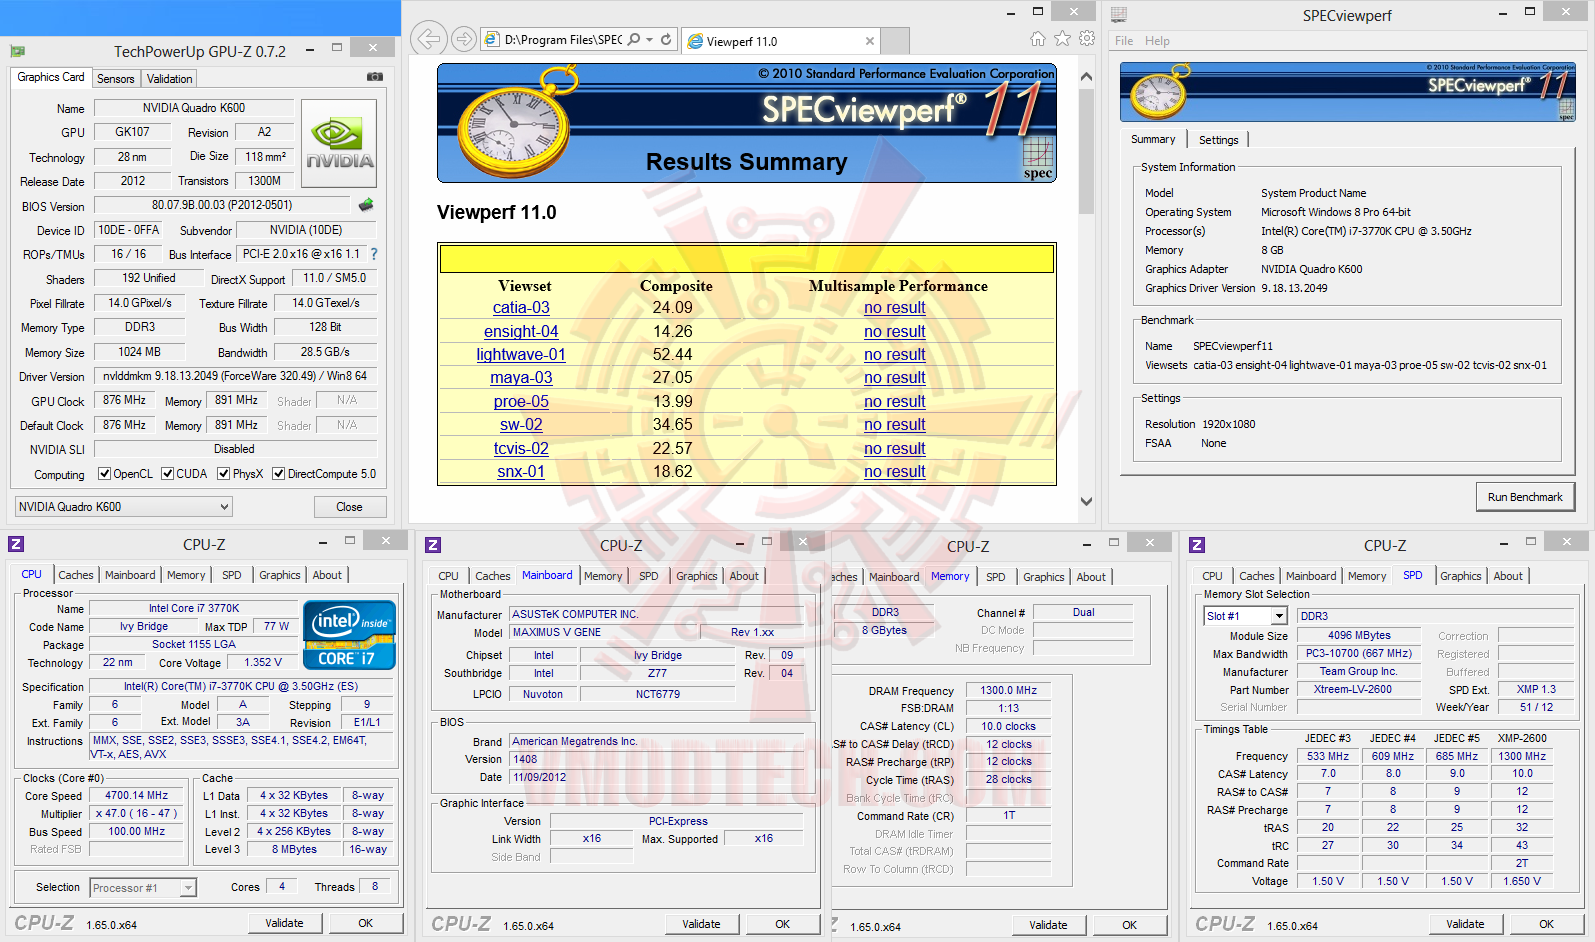Click the search magnifier in the address bar

(634, 40)
